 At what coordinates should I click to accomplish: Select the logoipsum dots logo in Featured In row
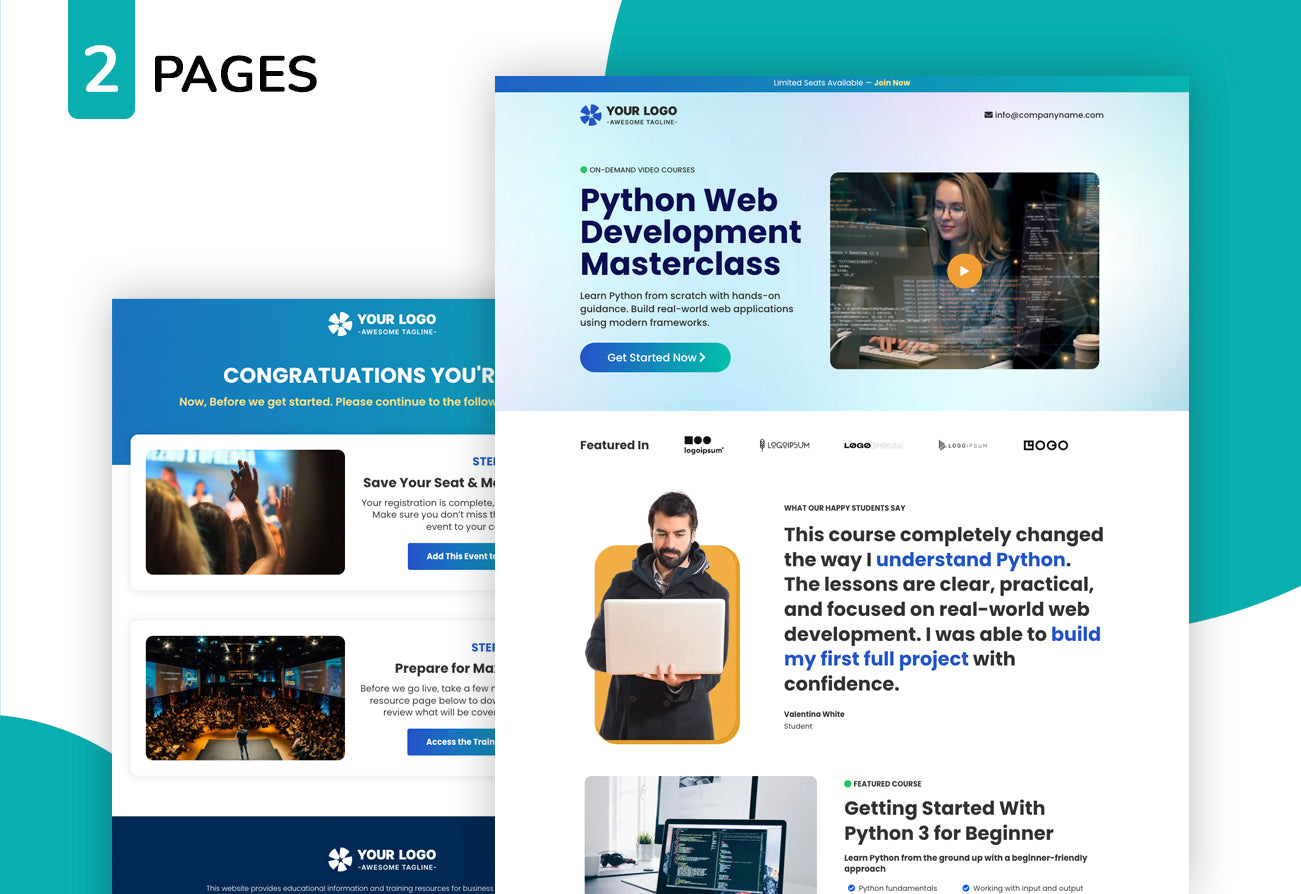(703, 444)
